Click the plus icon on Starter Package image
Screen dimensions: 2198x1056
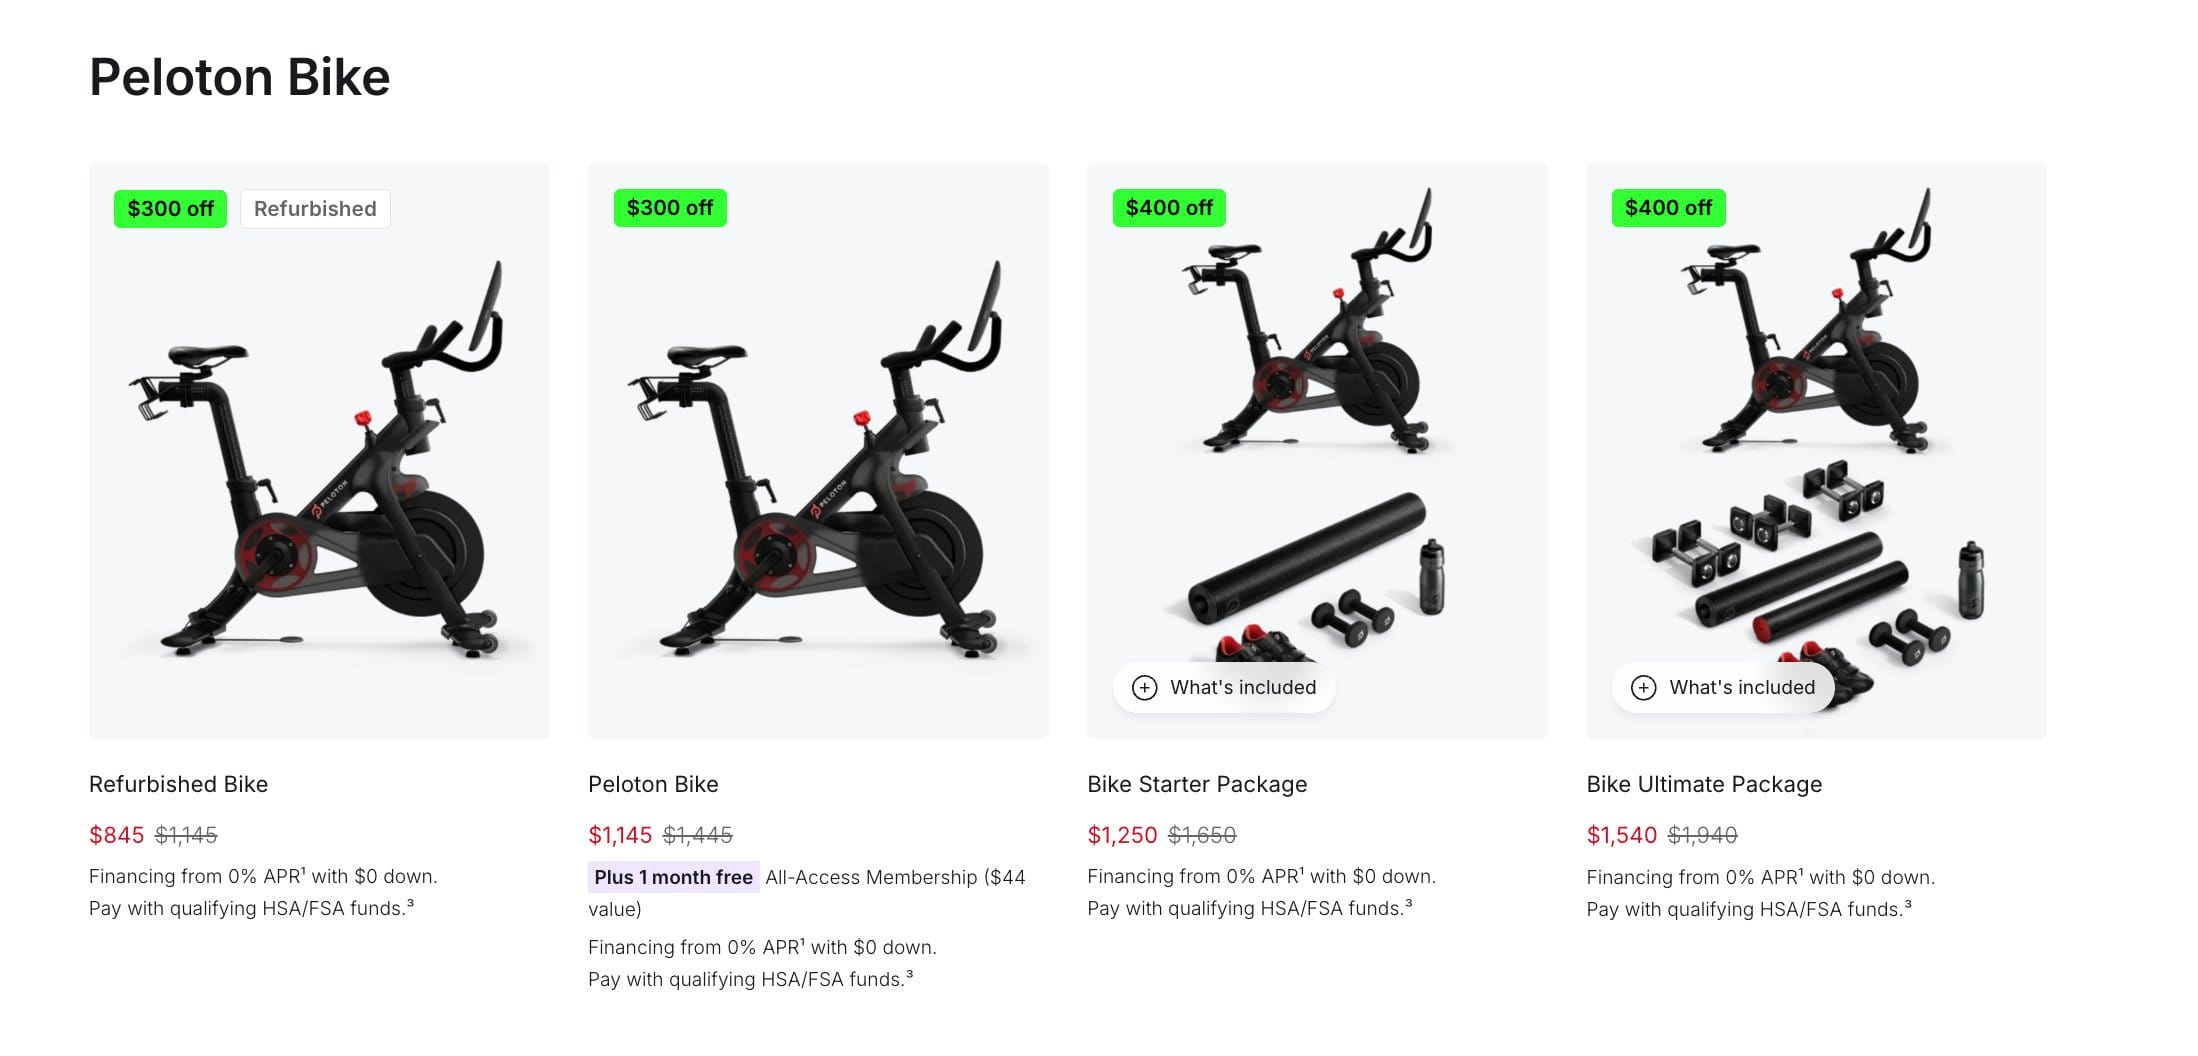[1144, 688]
